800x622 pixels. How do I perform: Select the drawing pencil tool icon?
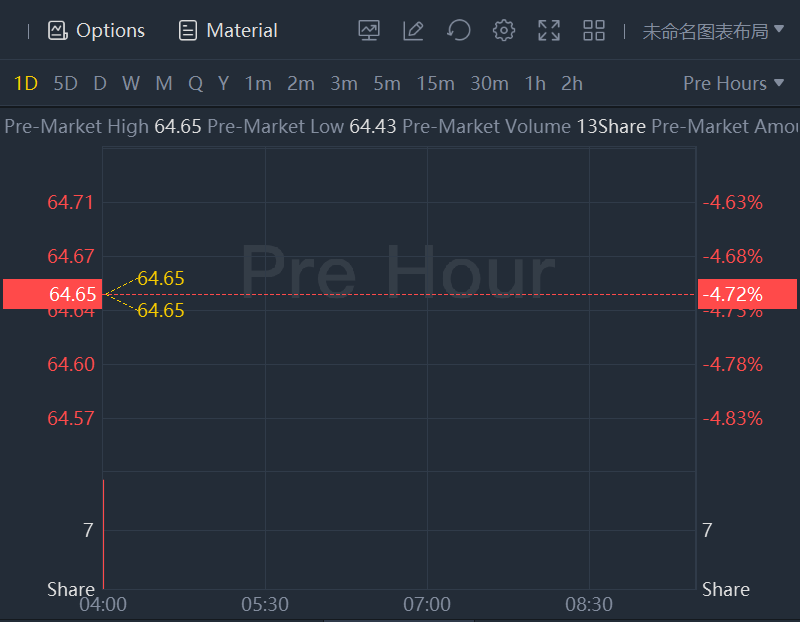point(413,31)
